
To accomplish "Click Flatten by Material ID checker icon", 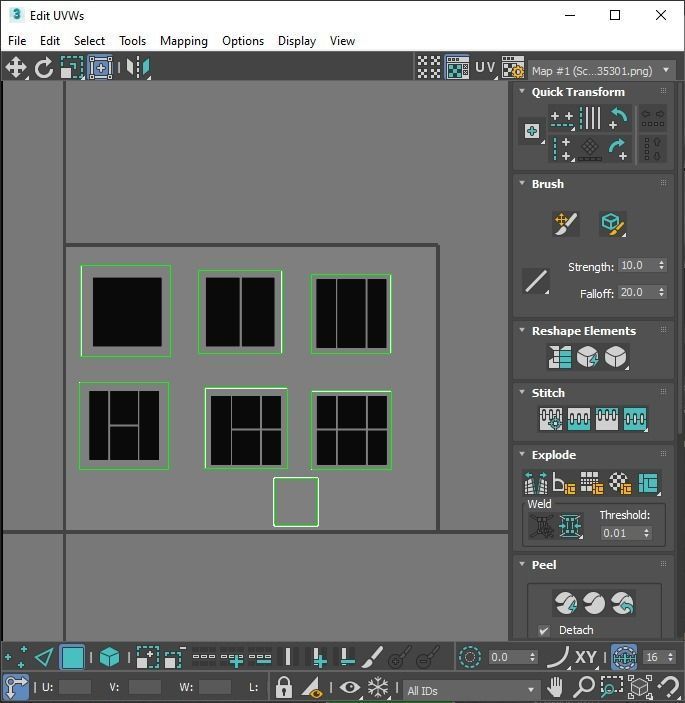I will (x=620, y=483).
